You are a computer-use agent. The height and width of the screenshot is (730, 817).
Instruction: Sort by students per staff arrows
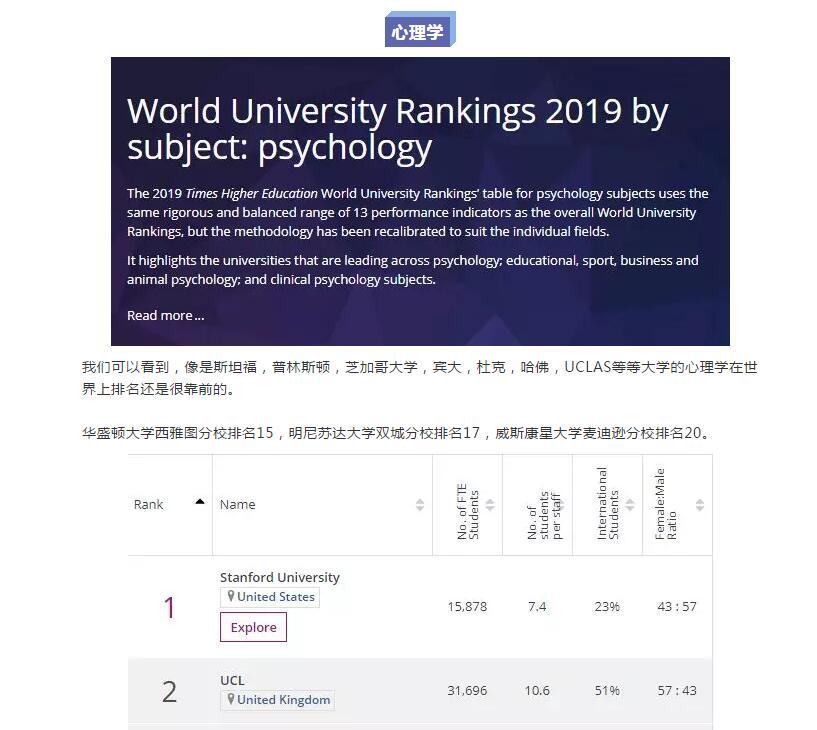pyautogui.click(x=560, y=505)
